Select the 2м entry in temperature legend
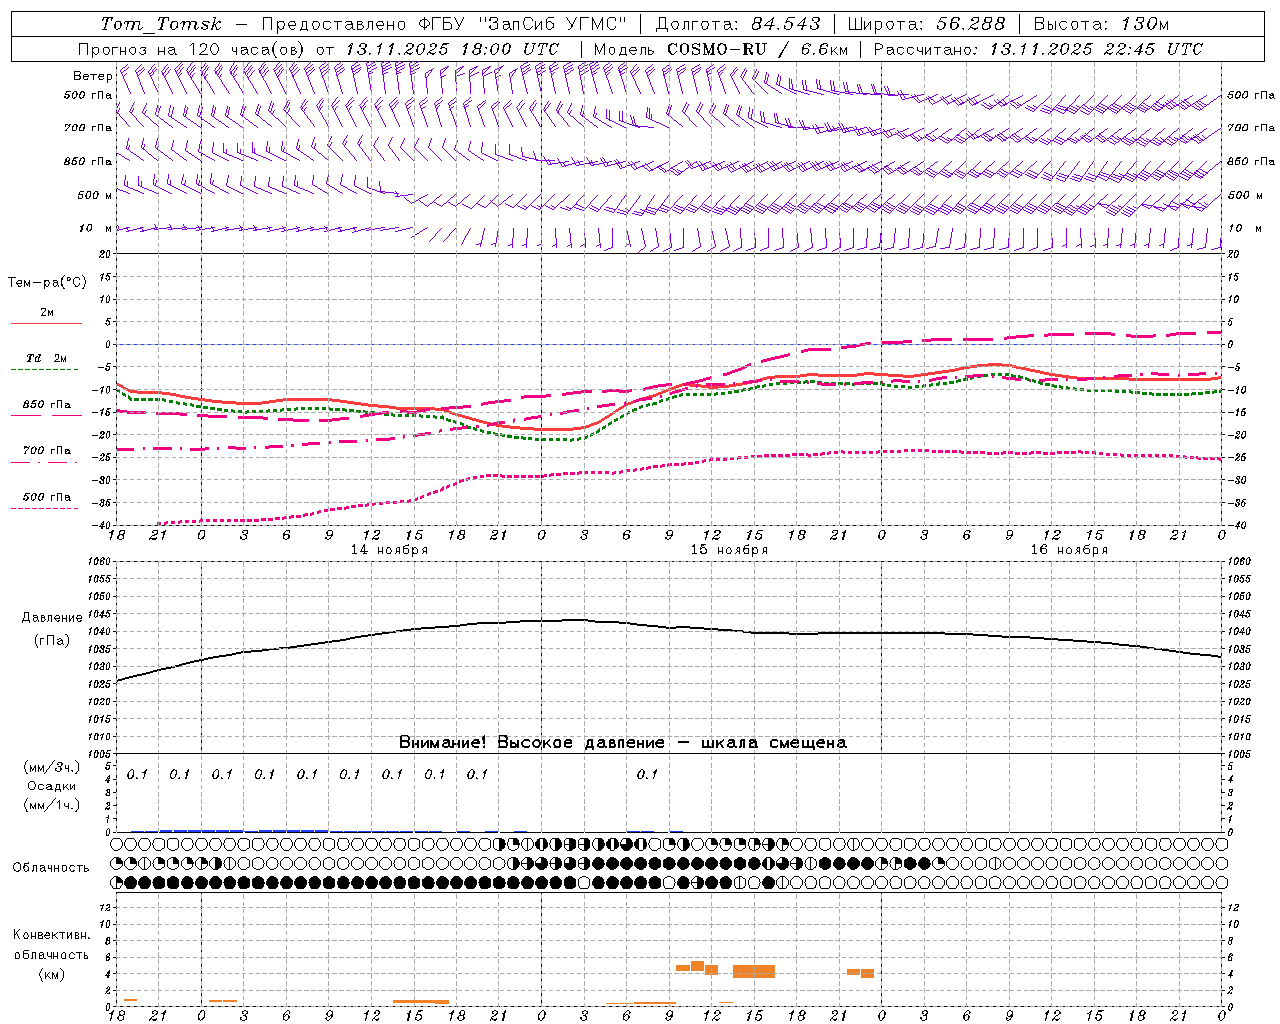The height and width of the screenshot is (1024, 1280). point(47,313)
